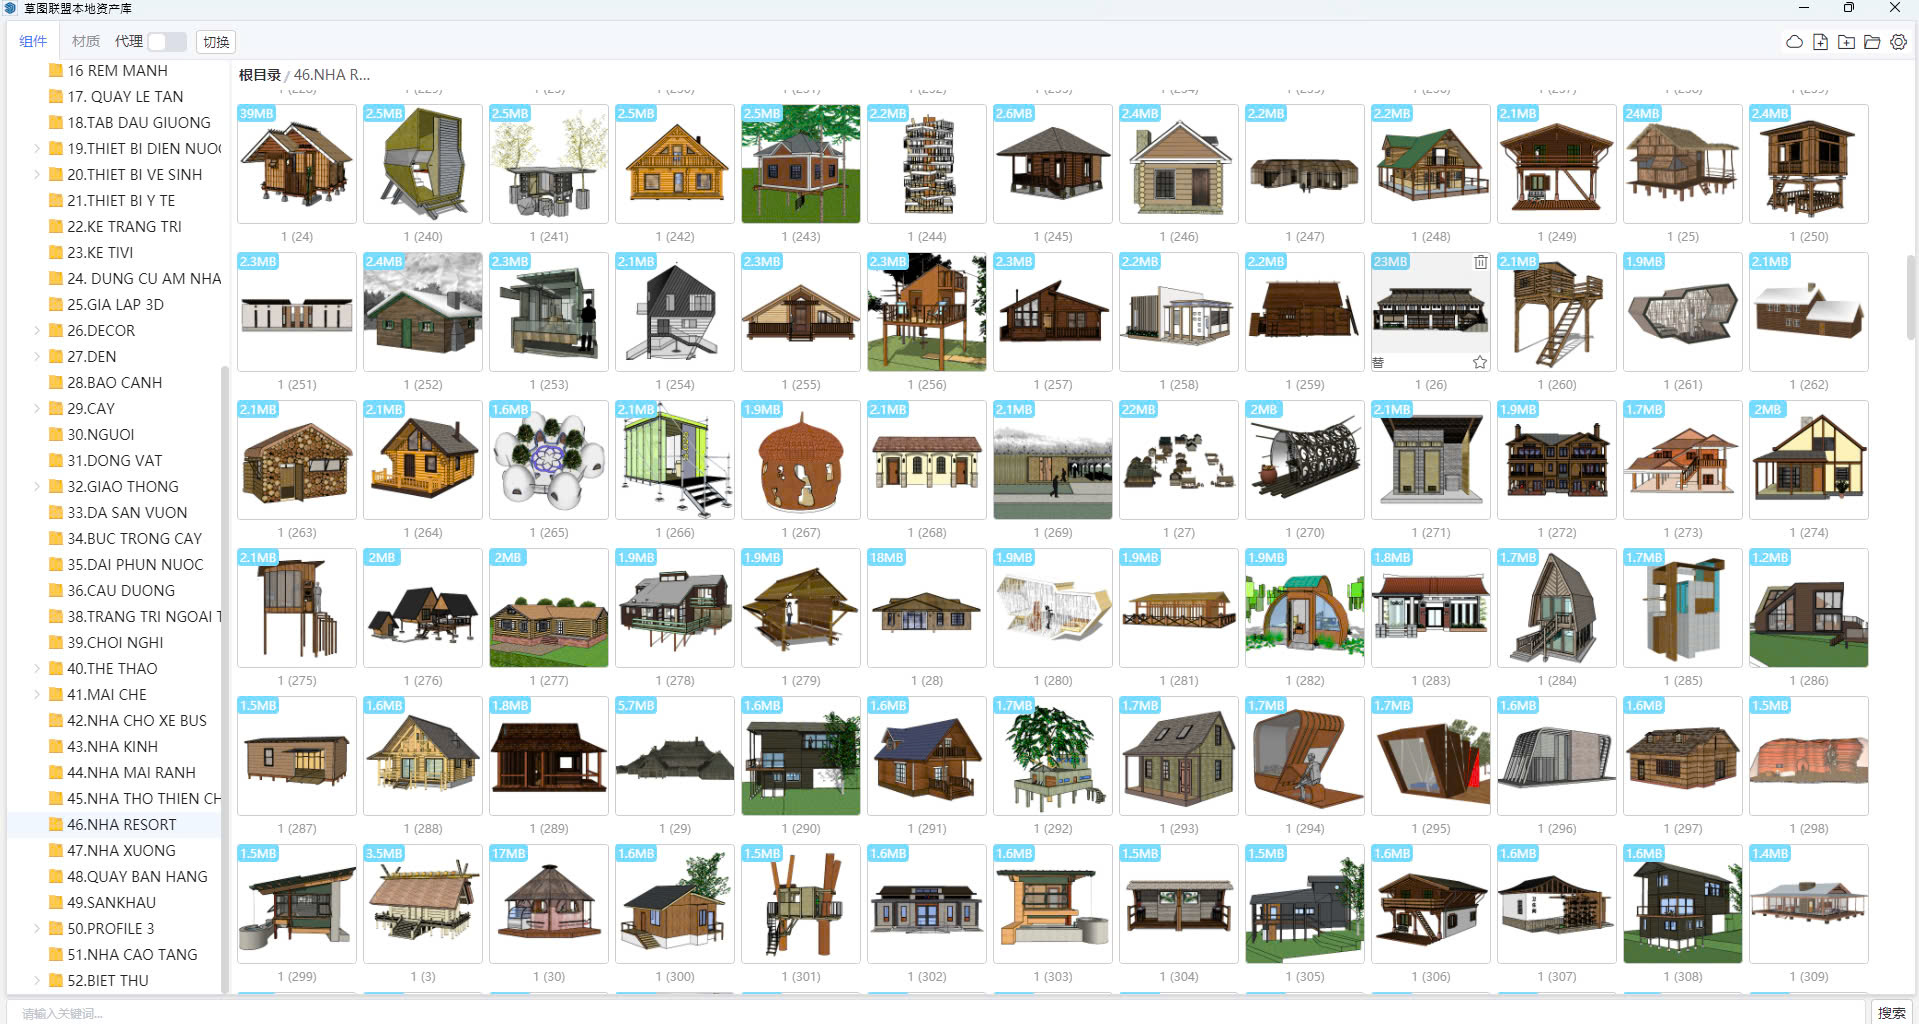This screenshot has width=1919, height=1024.
Task: Click the open folder icon
Action: 1872,42
